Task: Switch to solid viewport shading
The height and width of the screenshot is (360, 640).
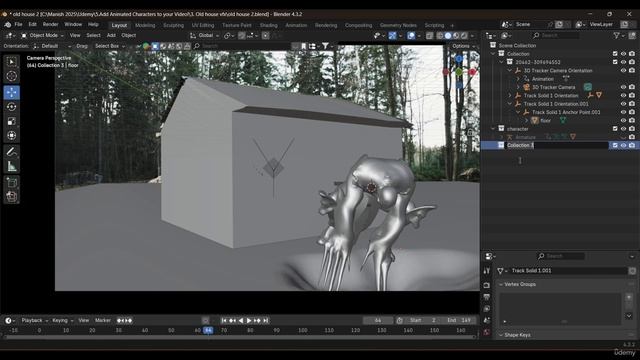Action: pos(448,36)
